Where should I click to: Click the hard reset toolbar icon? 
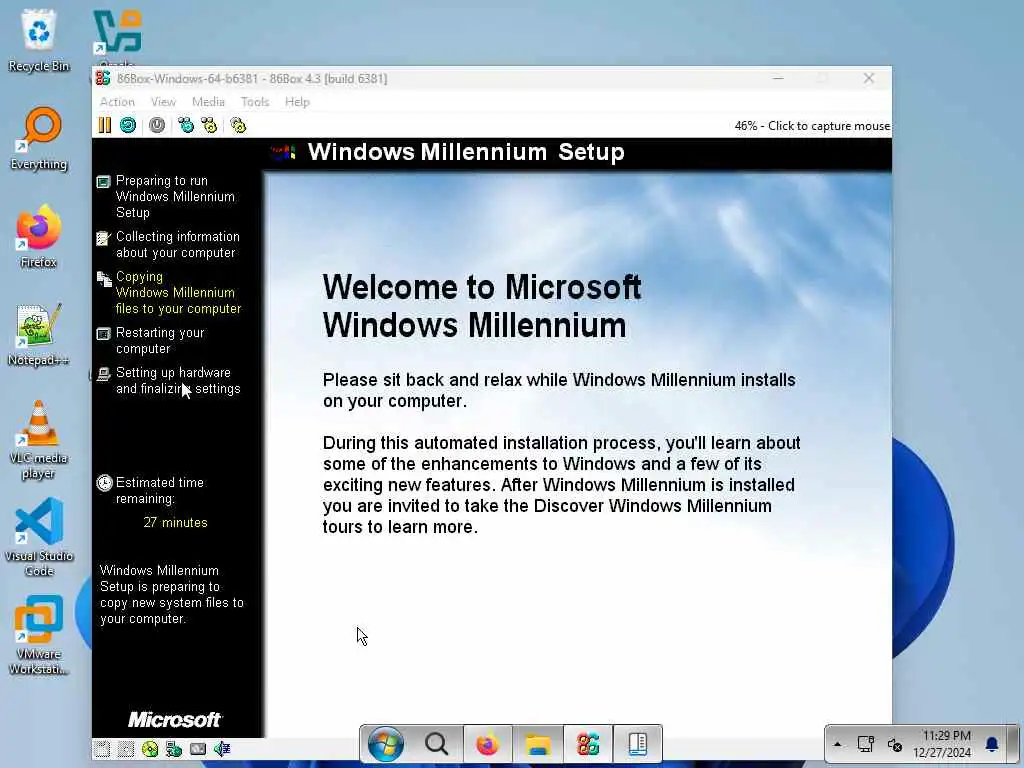(128, 125)
